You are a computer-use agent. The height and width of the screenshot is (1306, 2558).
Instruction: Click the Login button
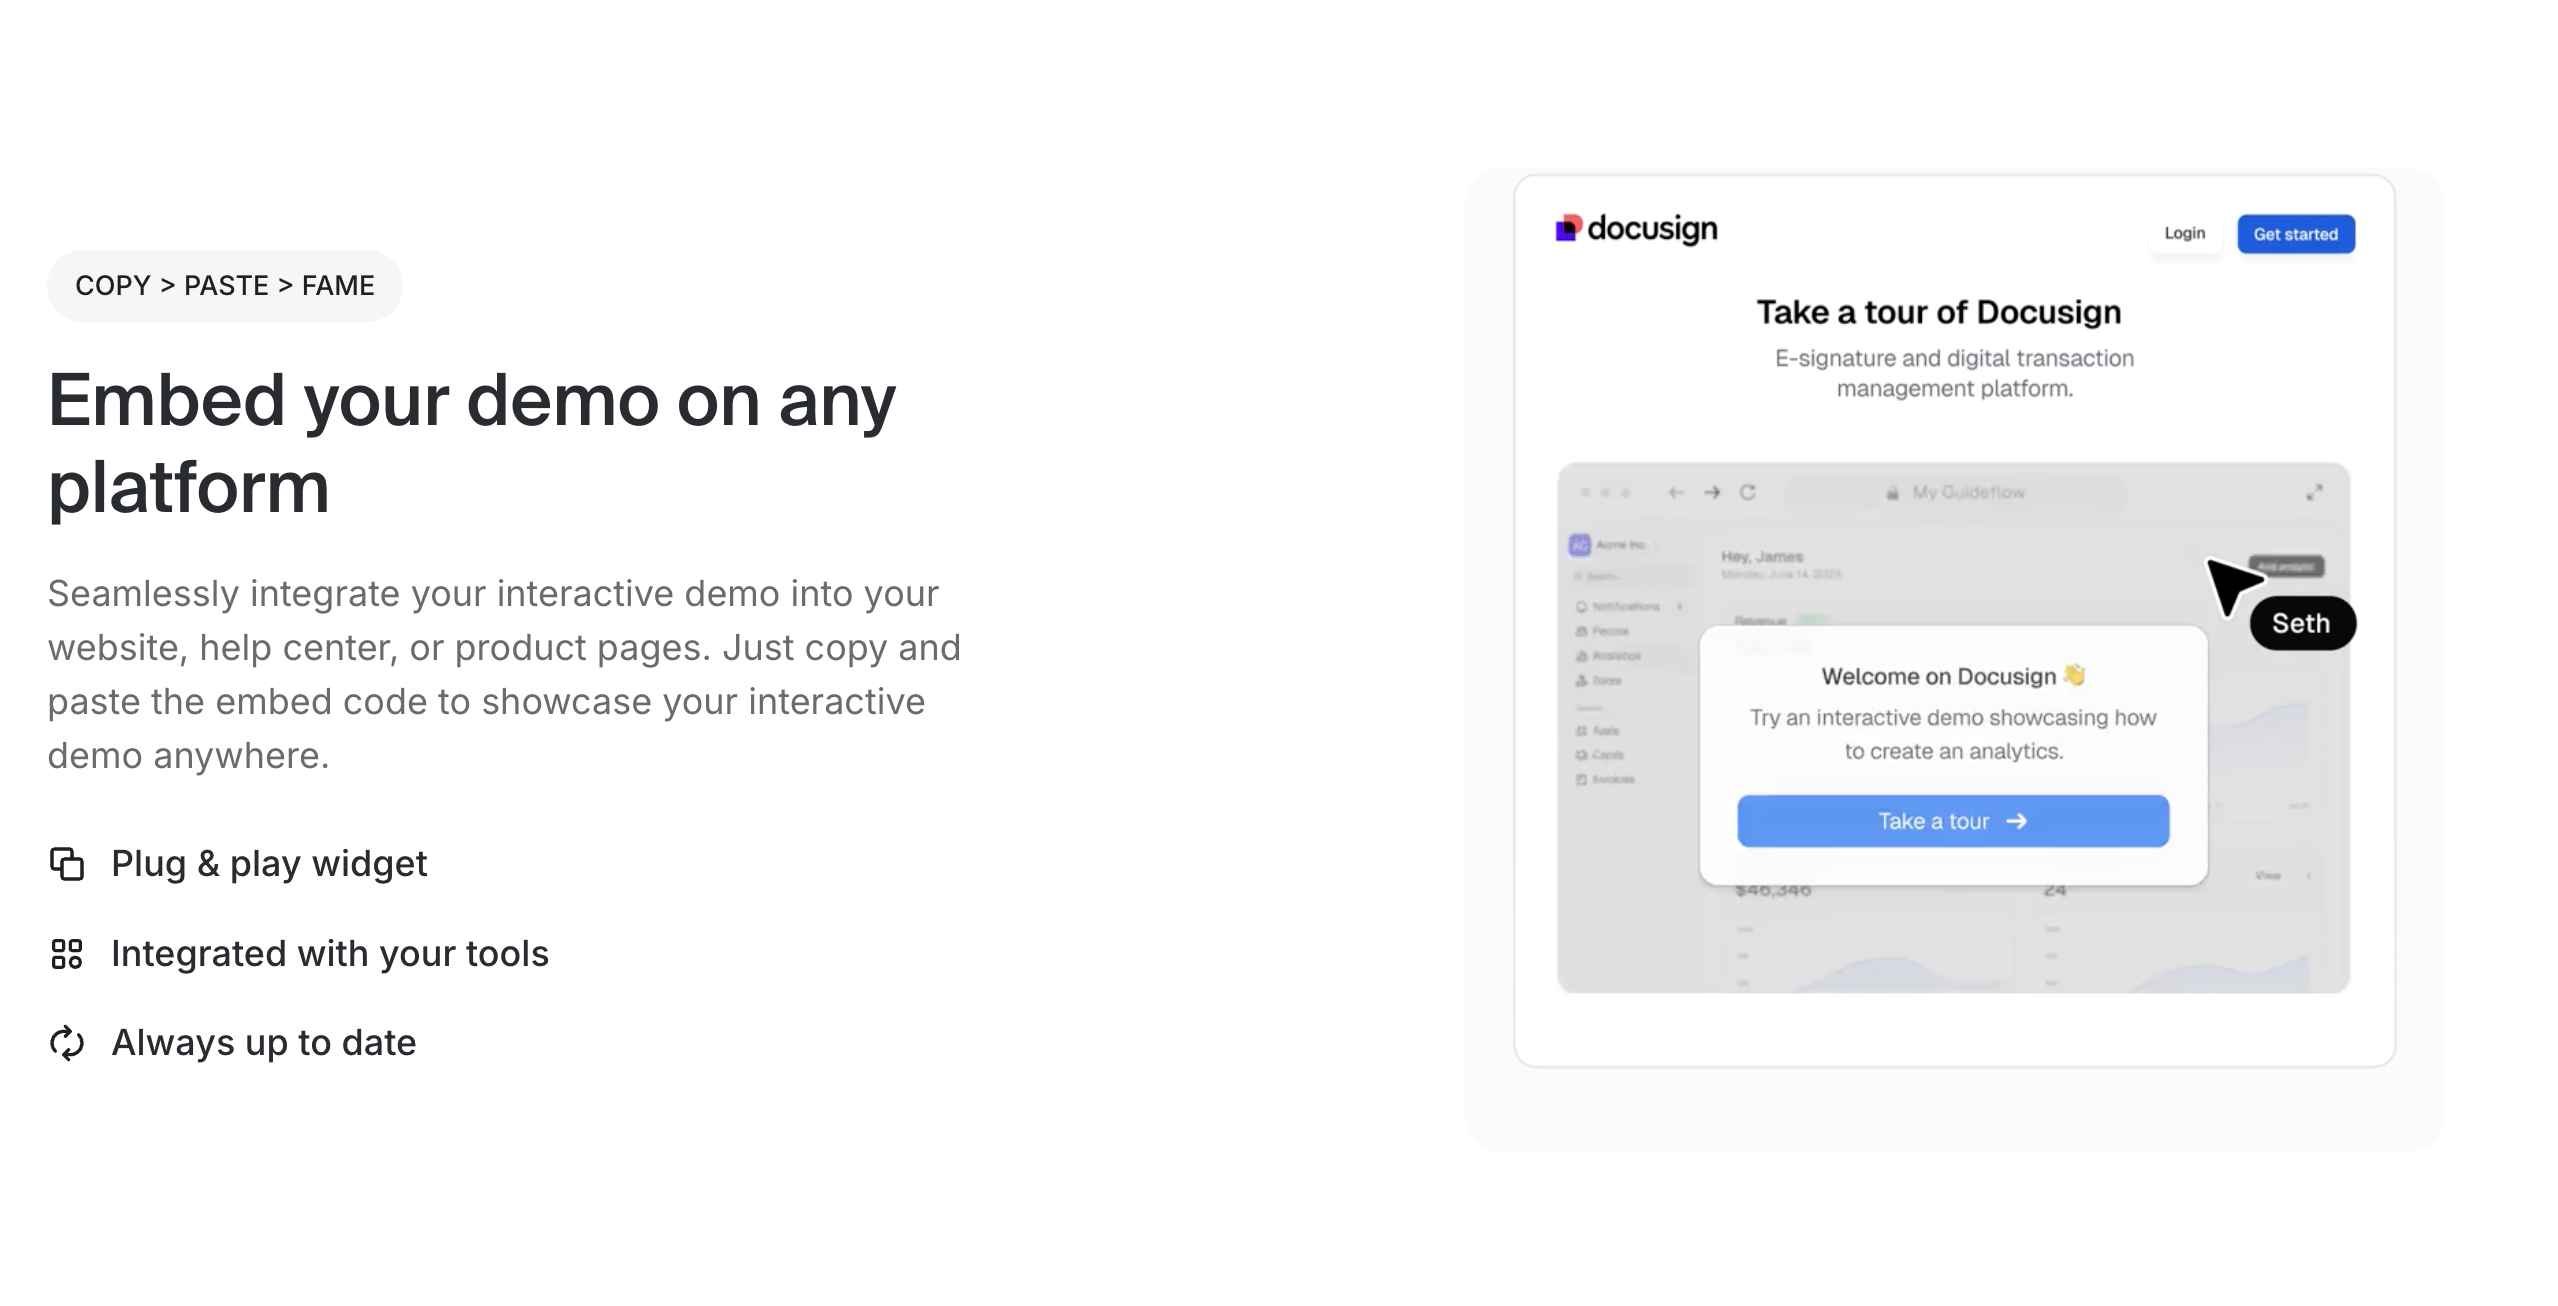2184,233
